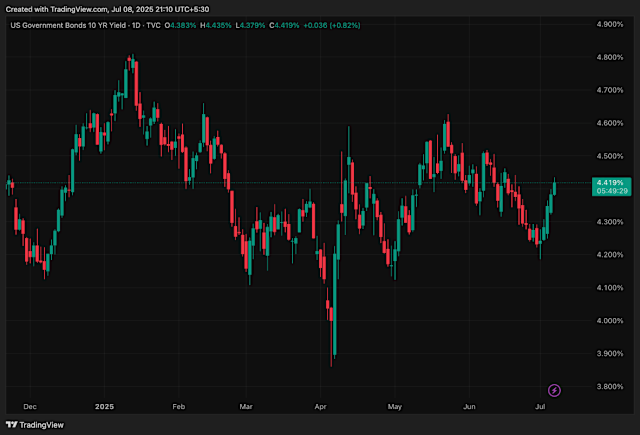Click the 4.000% price axis label
This screenshot has width=640, height=435.
[x=610, y=321]
